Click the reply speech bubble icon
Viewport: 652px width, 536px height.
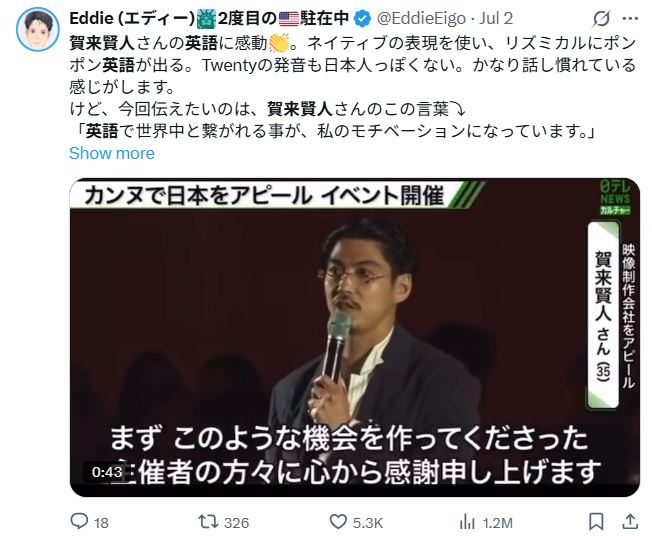[x=79, y=521]
